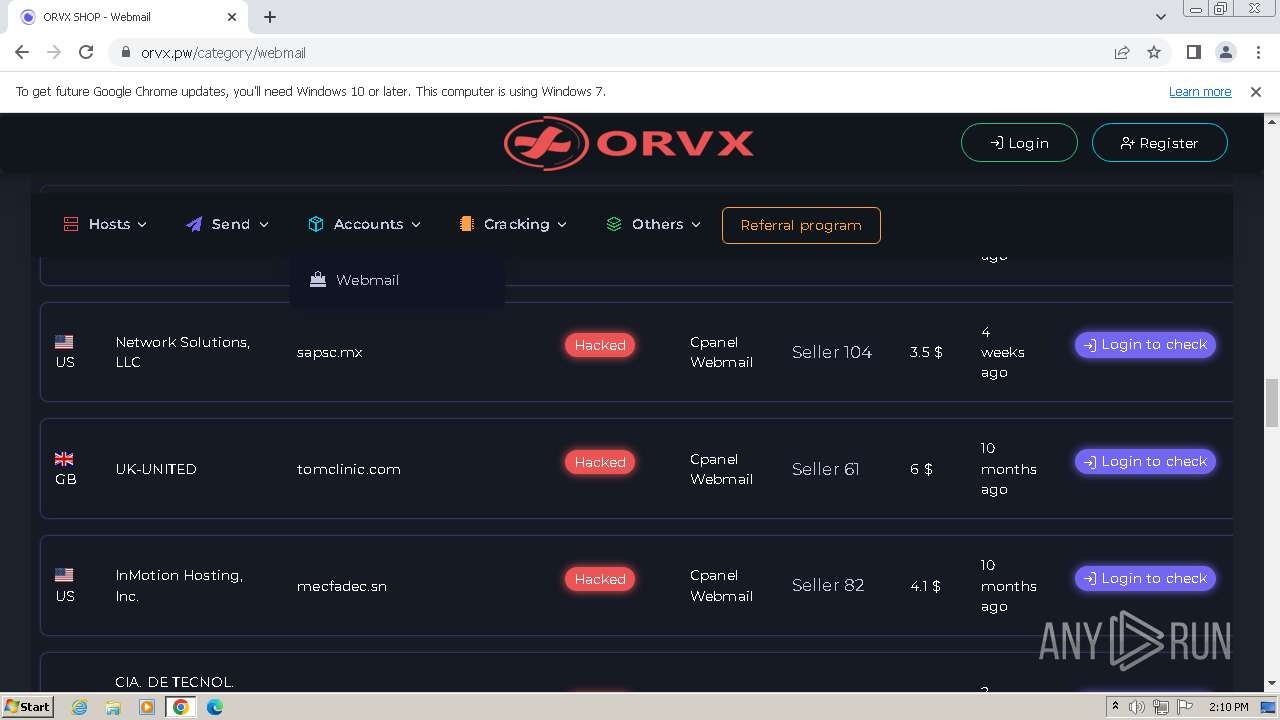
Task: Click Hacked badge for sapsc.mx
Action: [x=600, y=345]
